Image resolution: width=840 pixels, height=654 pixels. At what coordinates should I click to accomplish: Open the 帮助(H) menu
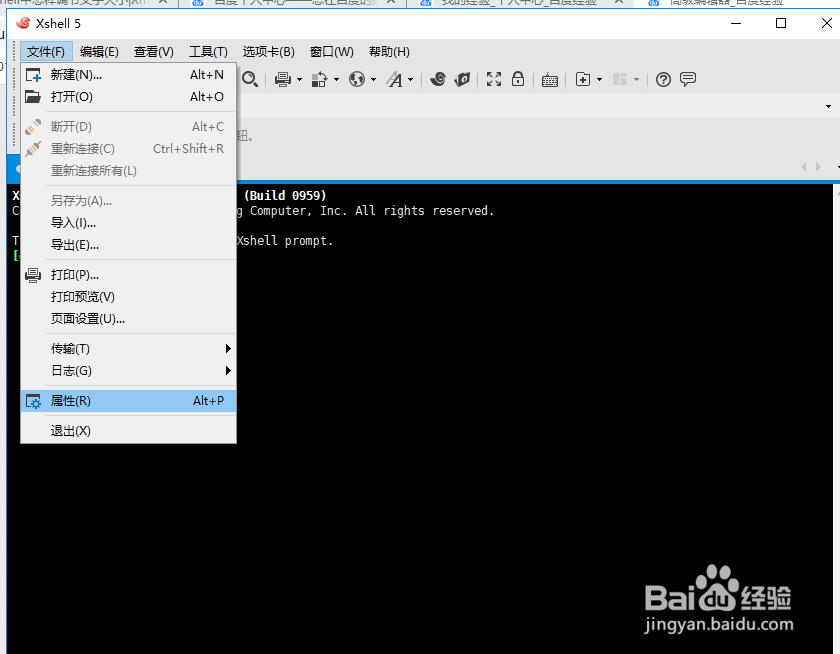point(389,52)
